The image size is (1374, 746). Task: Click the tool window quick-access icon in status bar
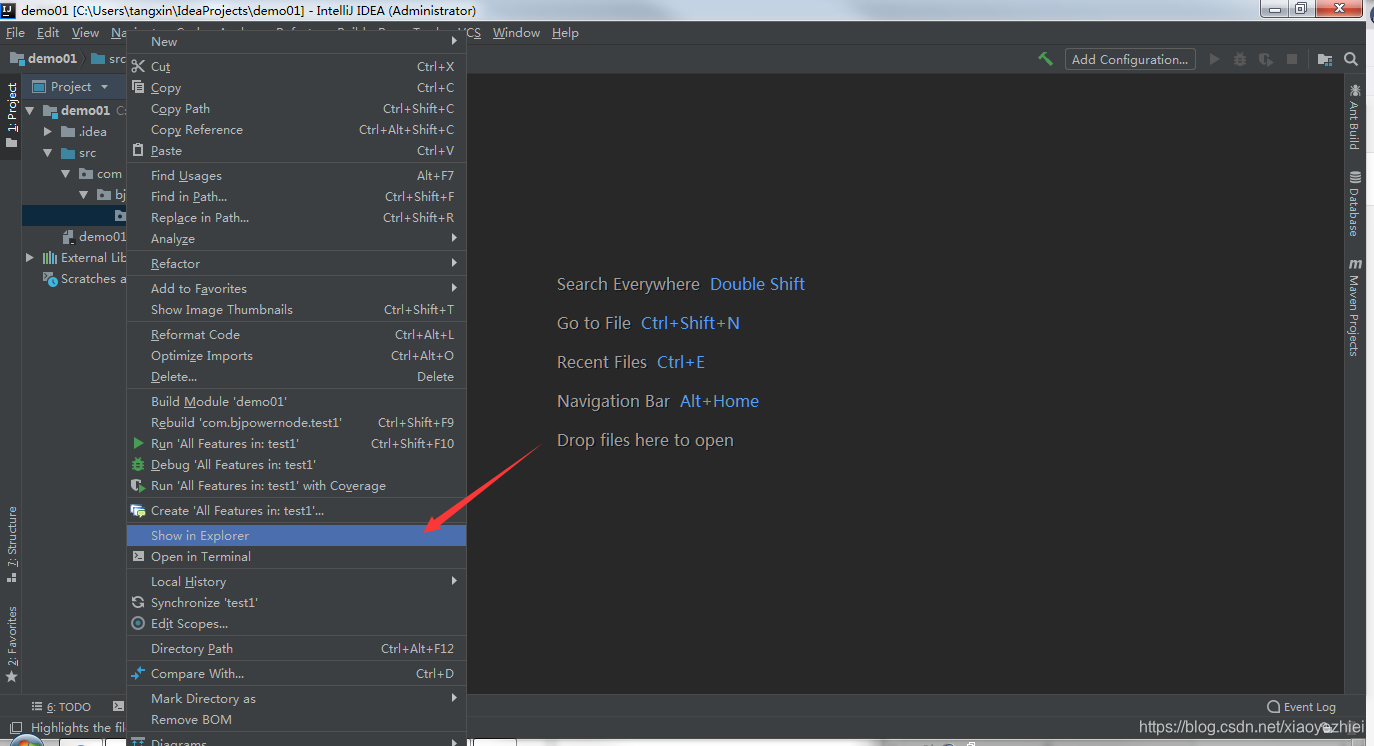pyautogui.click(x=15, y=728)
